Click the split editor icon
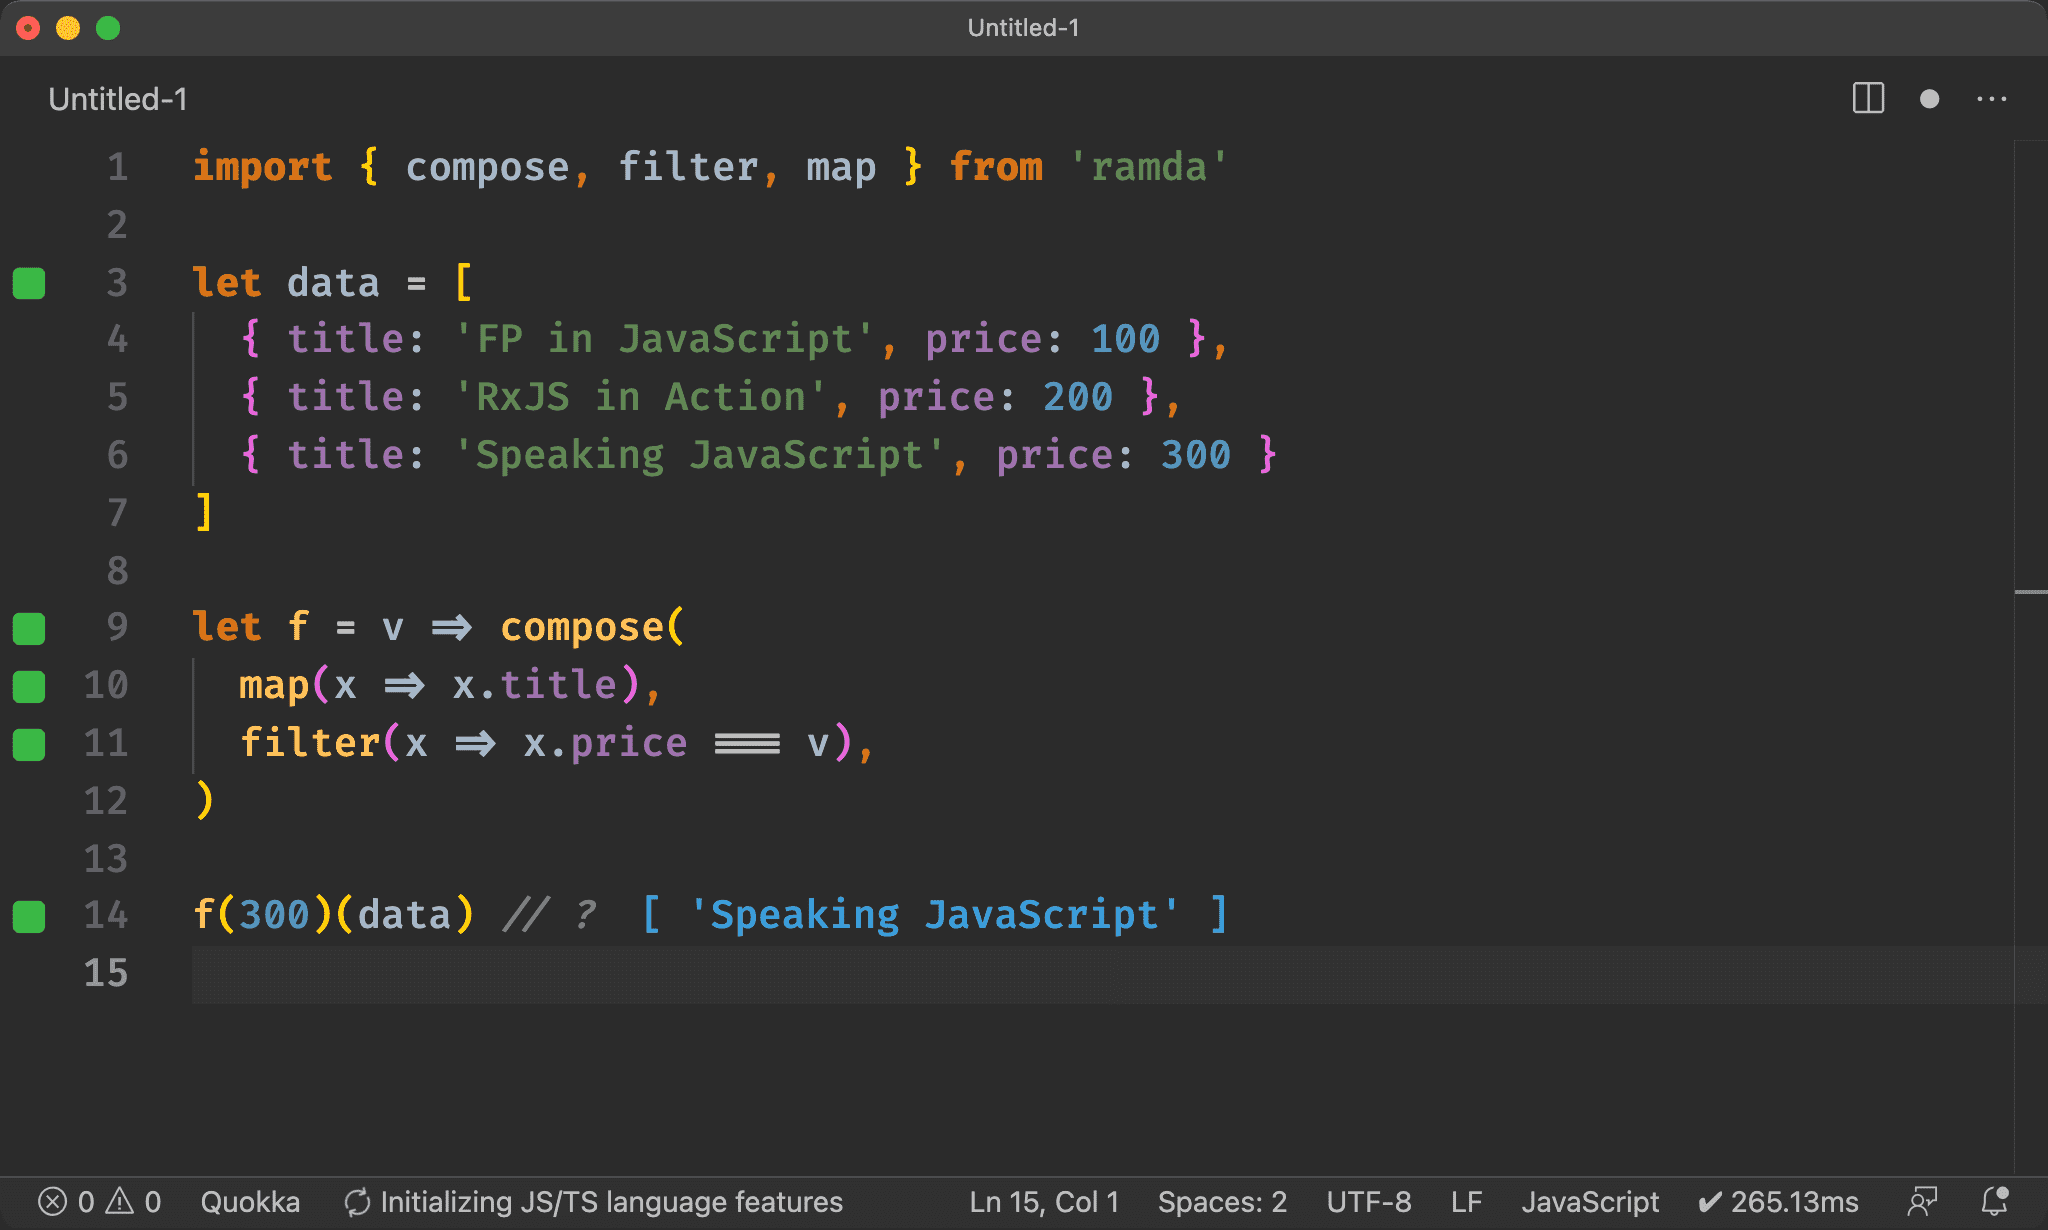Image resolution: width=2048 pixels, height=1230 pixels. (1868, 99)
